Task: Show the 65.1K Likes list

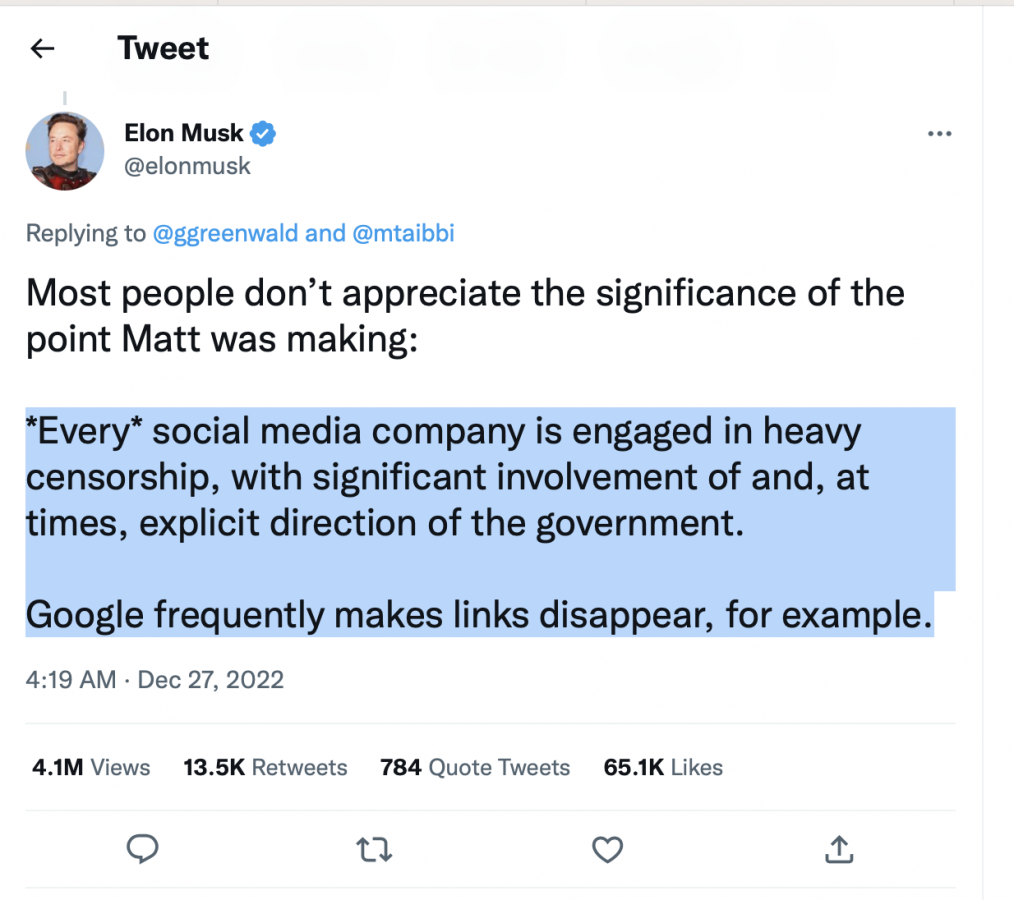Action: click(x=663, y=767)
